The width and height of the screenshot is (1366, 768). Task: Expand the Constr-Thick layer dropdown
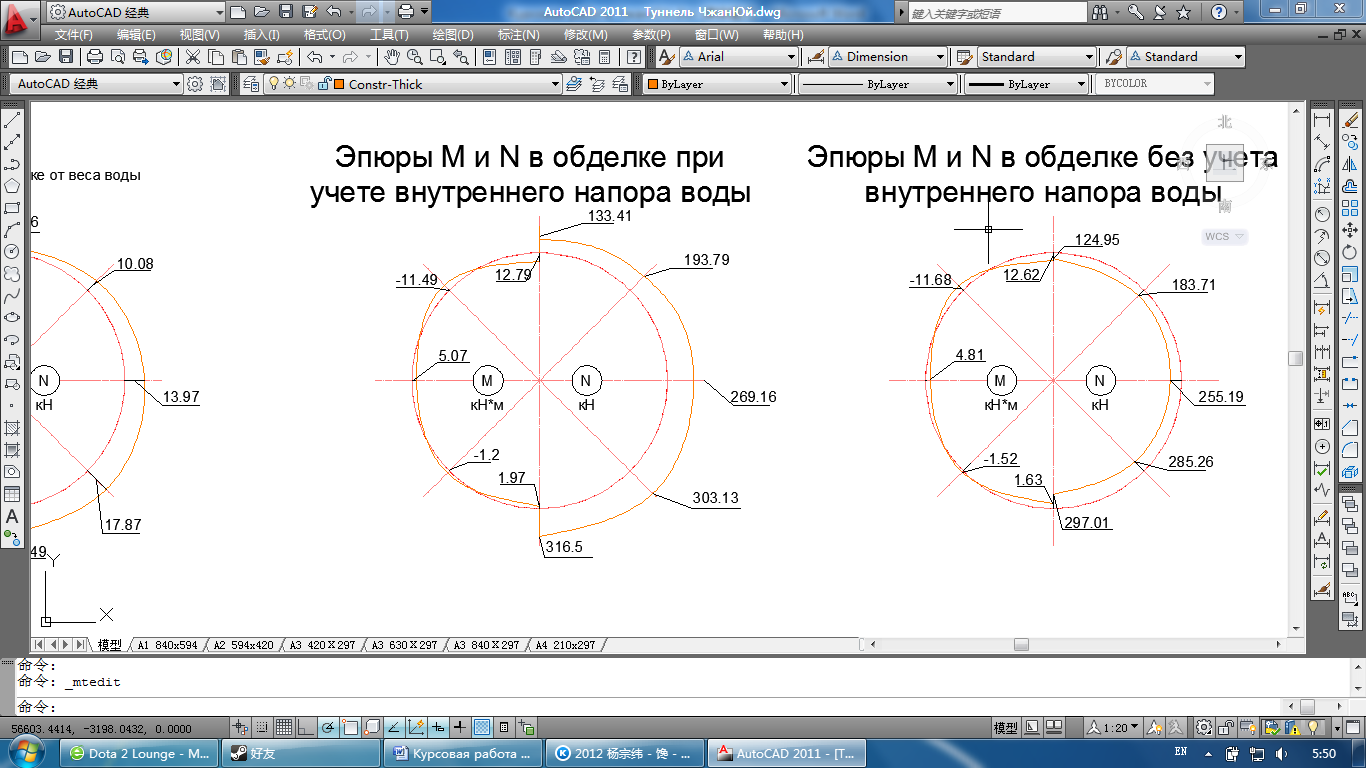tap(555, 85)
